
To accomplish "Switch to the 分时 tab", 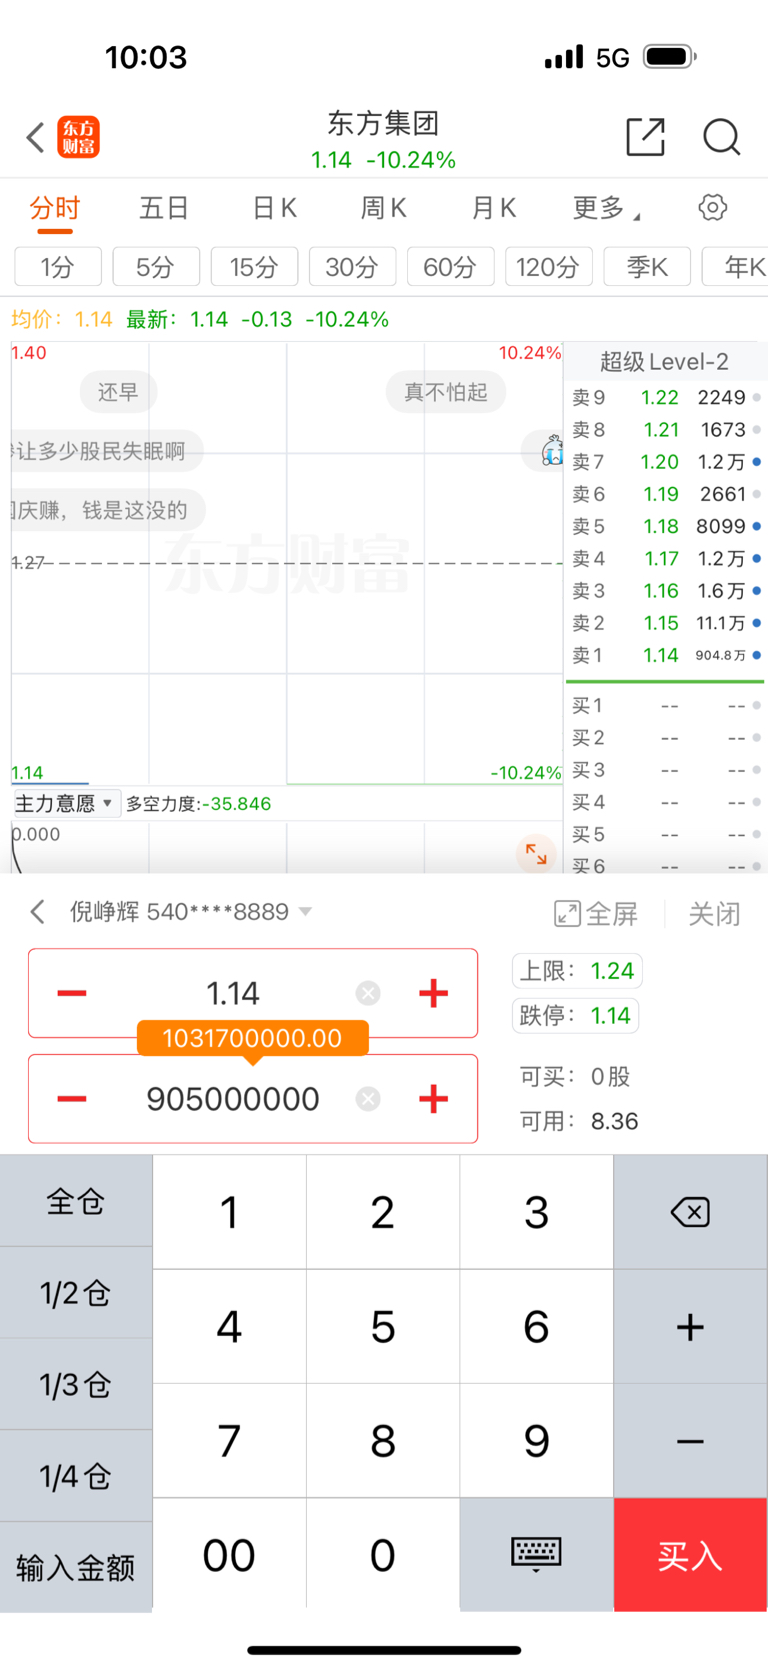I will [55, 208].
